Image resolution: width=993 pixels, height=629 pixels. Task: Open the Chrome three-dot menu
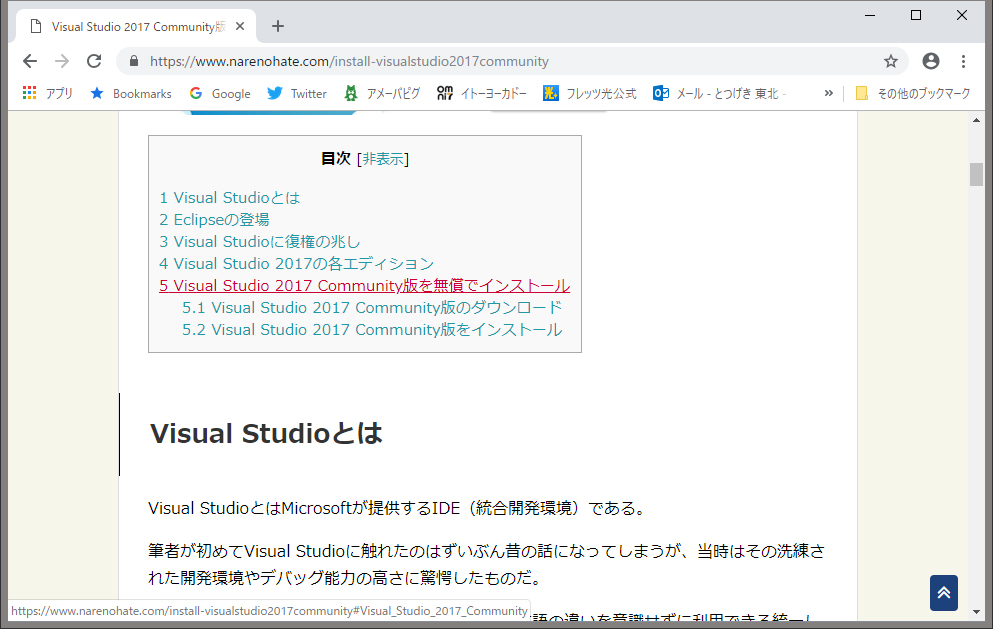tap(963, 61)
